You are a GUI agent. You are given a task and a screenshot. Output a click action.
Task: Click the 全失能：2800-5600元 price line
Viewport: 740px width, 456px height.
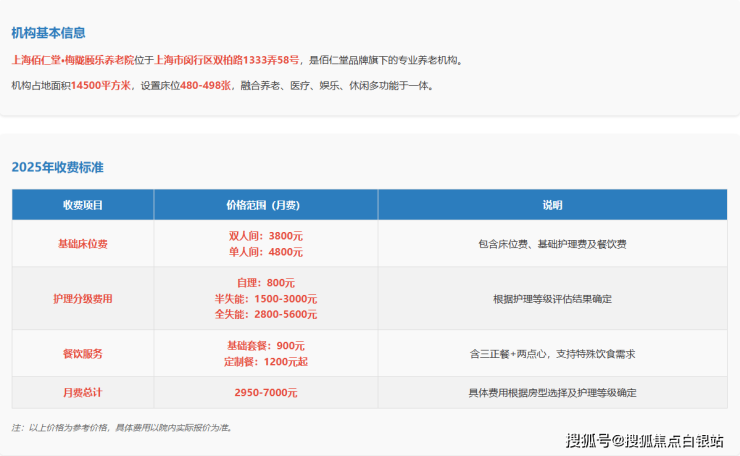[x=265, y=314]
